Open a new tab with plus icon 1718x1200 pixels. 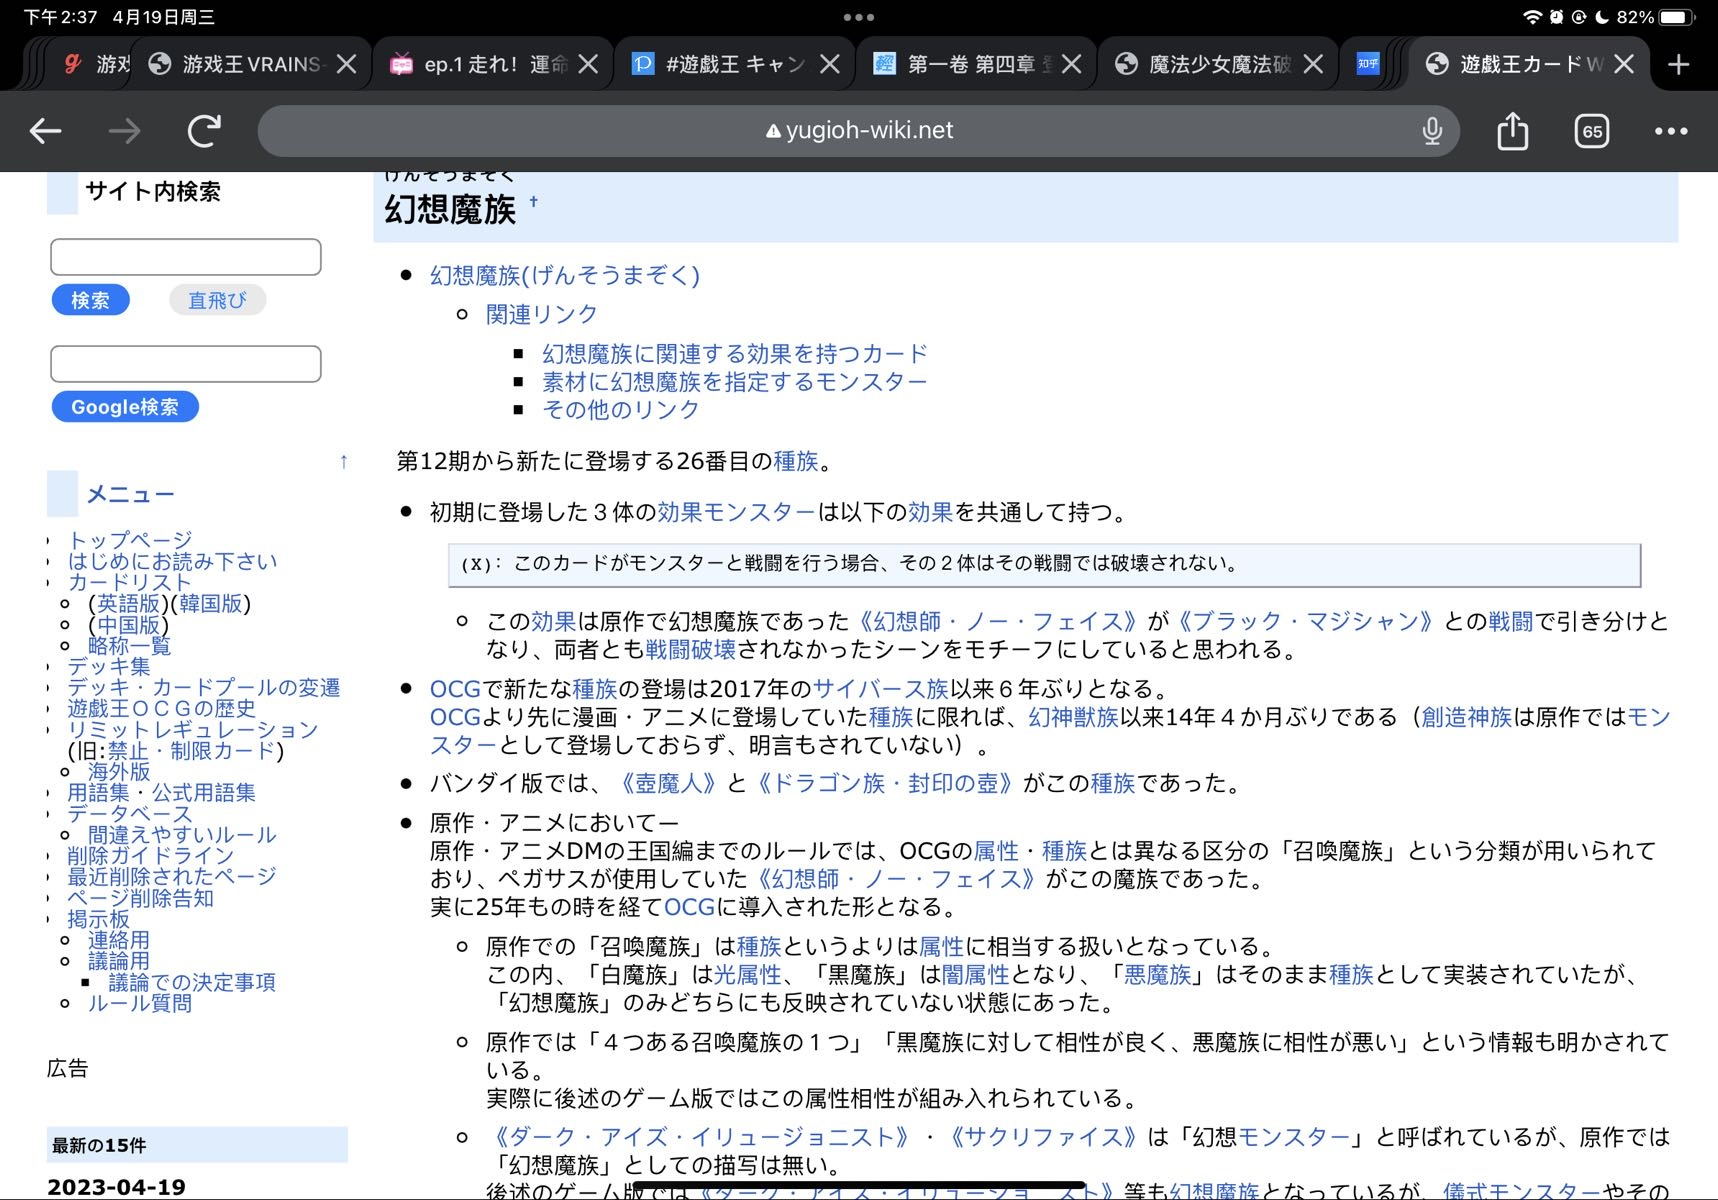(x=1678, y=64)
